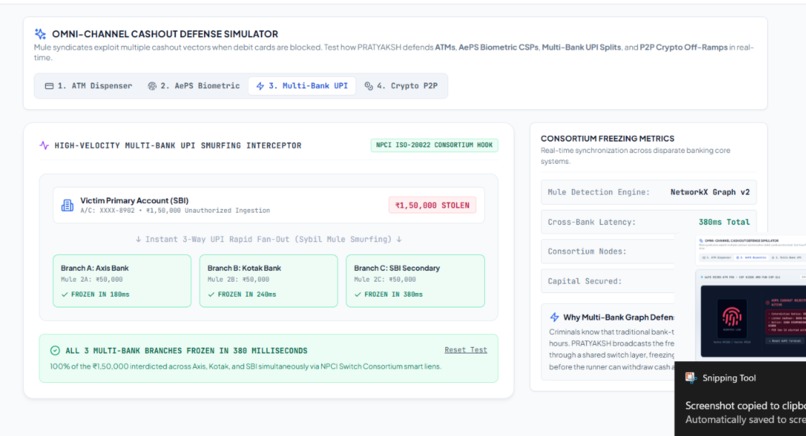Click the coins icon in Crypto P2P tab

click(369, 86)
